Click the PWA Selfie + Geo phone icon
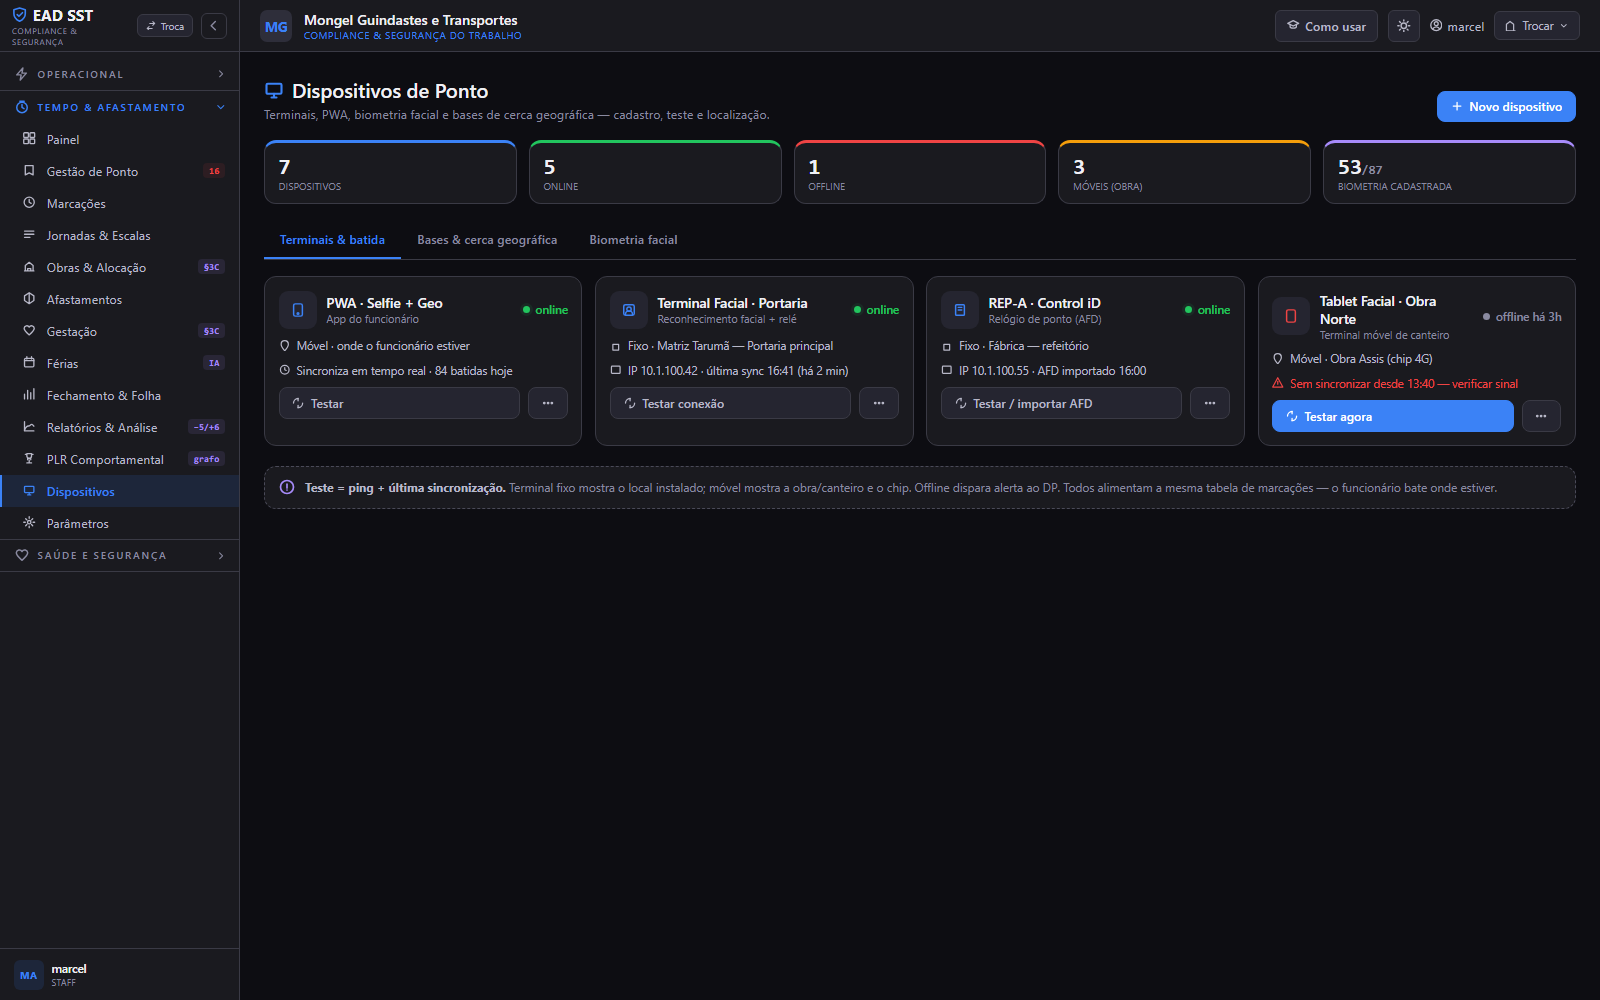 click(298, 310)
